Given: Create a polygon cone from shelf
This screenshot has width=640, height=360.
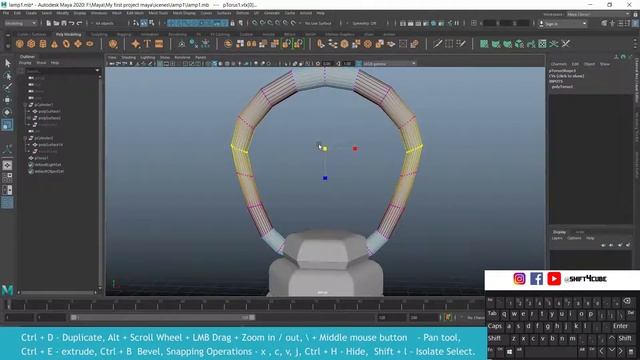Looking at the screenshot, I should [54, 44].
